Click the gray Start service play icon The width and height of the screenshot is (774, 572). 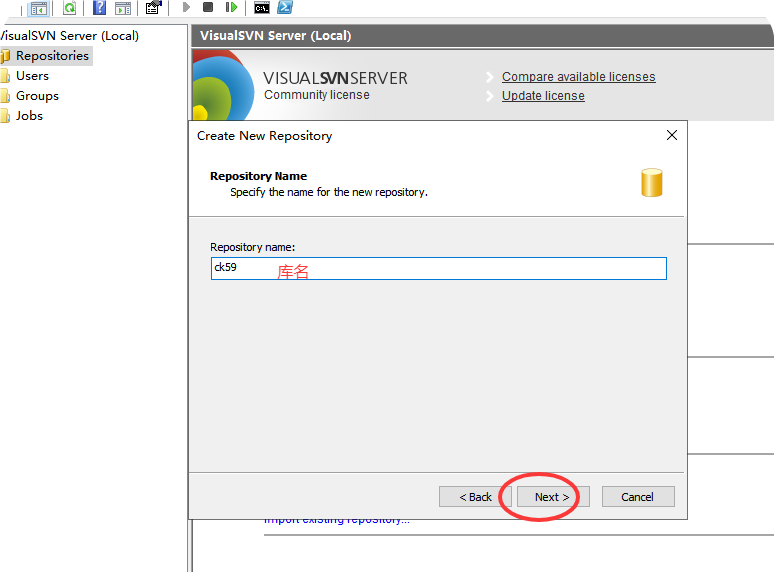pyautogui.click(x=186, y=7)
